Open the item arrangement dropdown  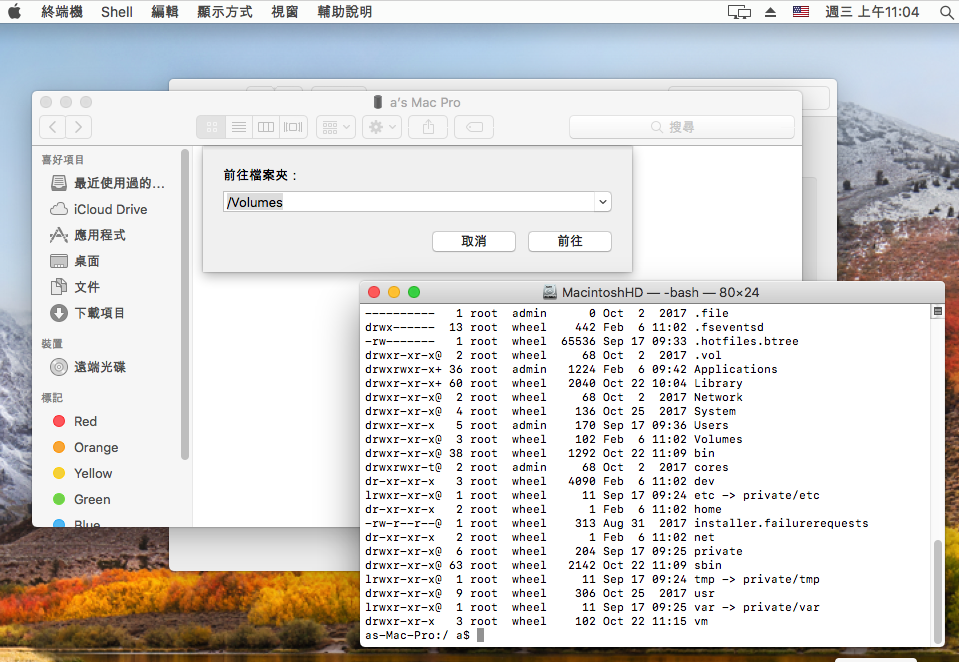[x=335, y=127]
